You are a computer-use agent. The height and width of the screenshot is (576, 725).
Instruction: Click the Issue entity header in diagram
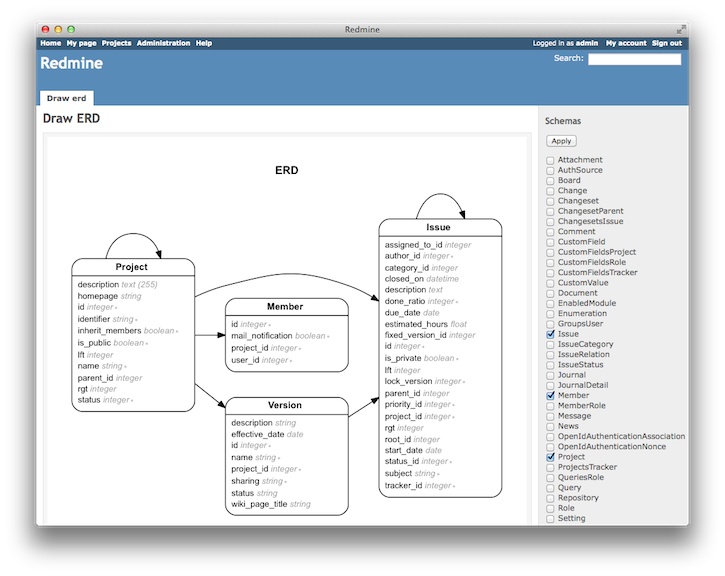pyautogui.click(x=438, y=227)
